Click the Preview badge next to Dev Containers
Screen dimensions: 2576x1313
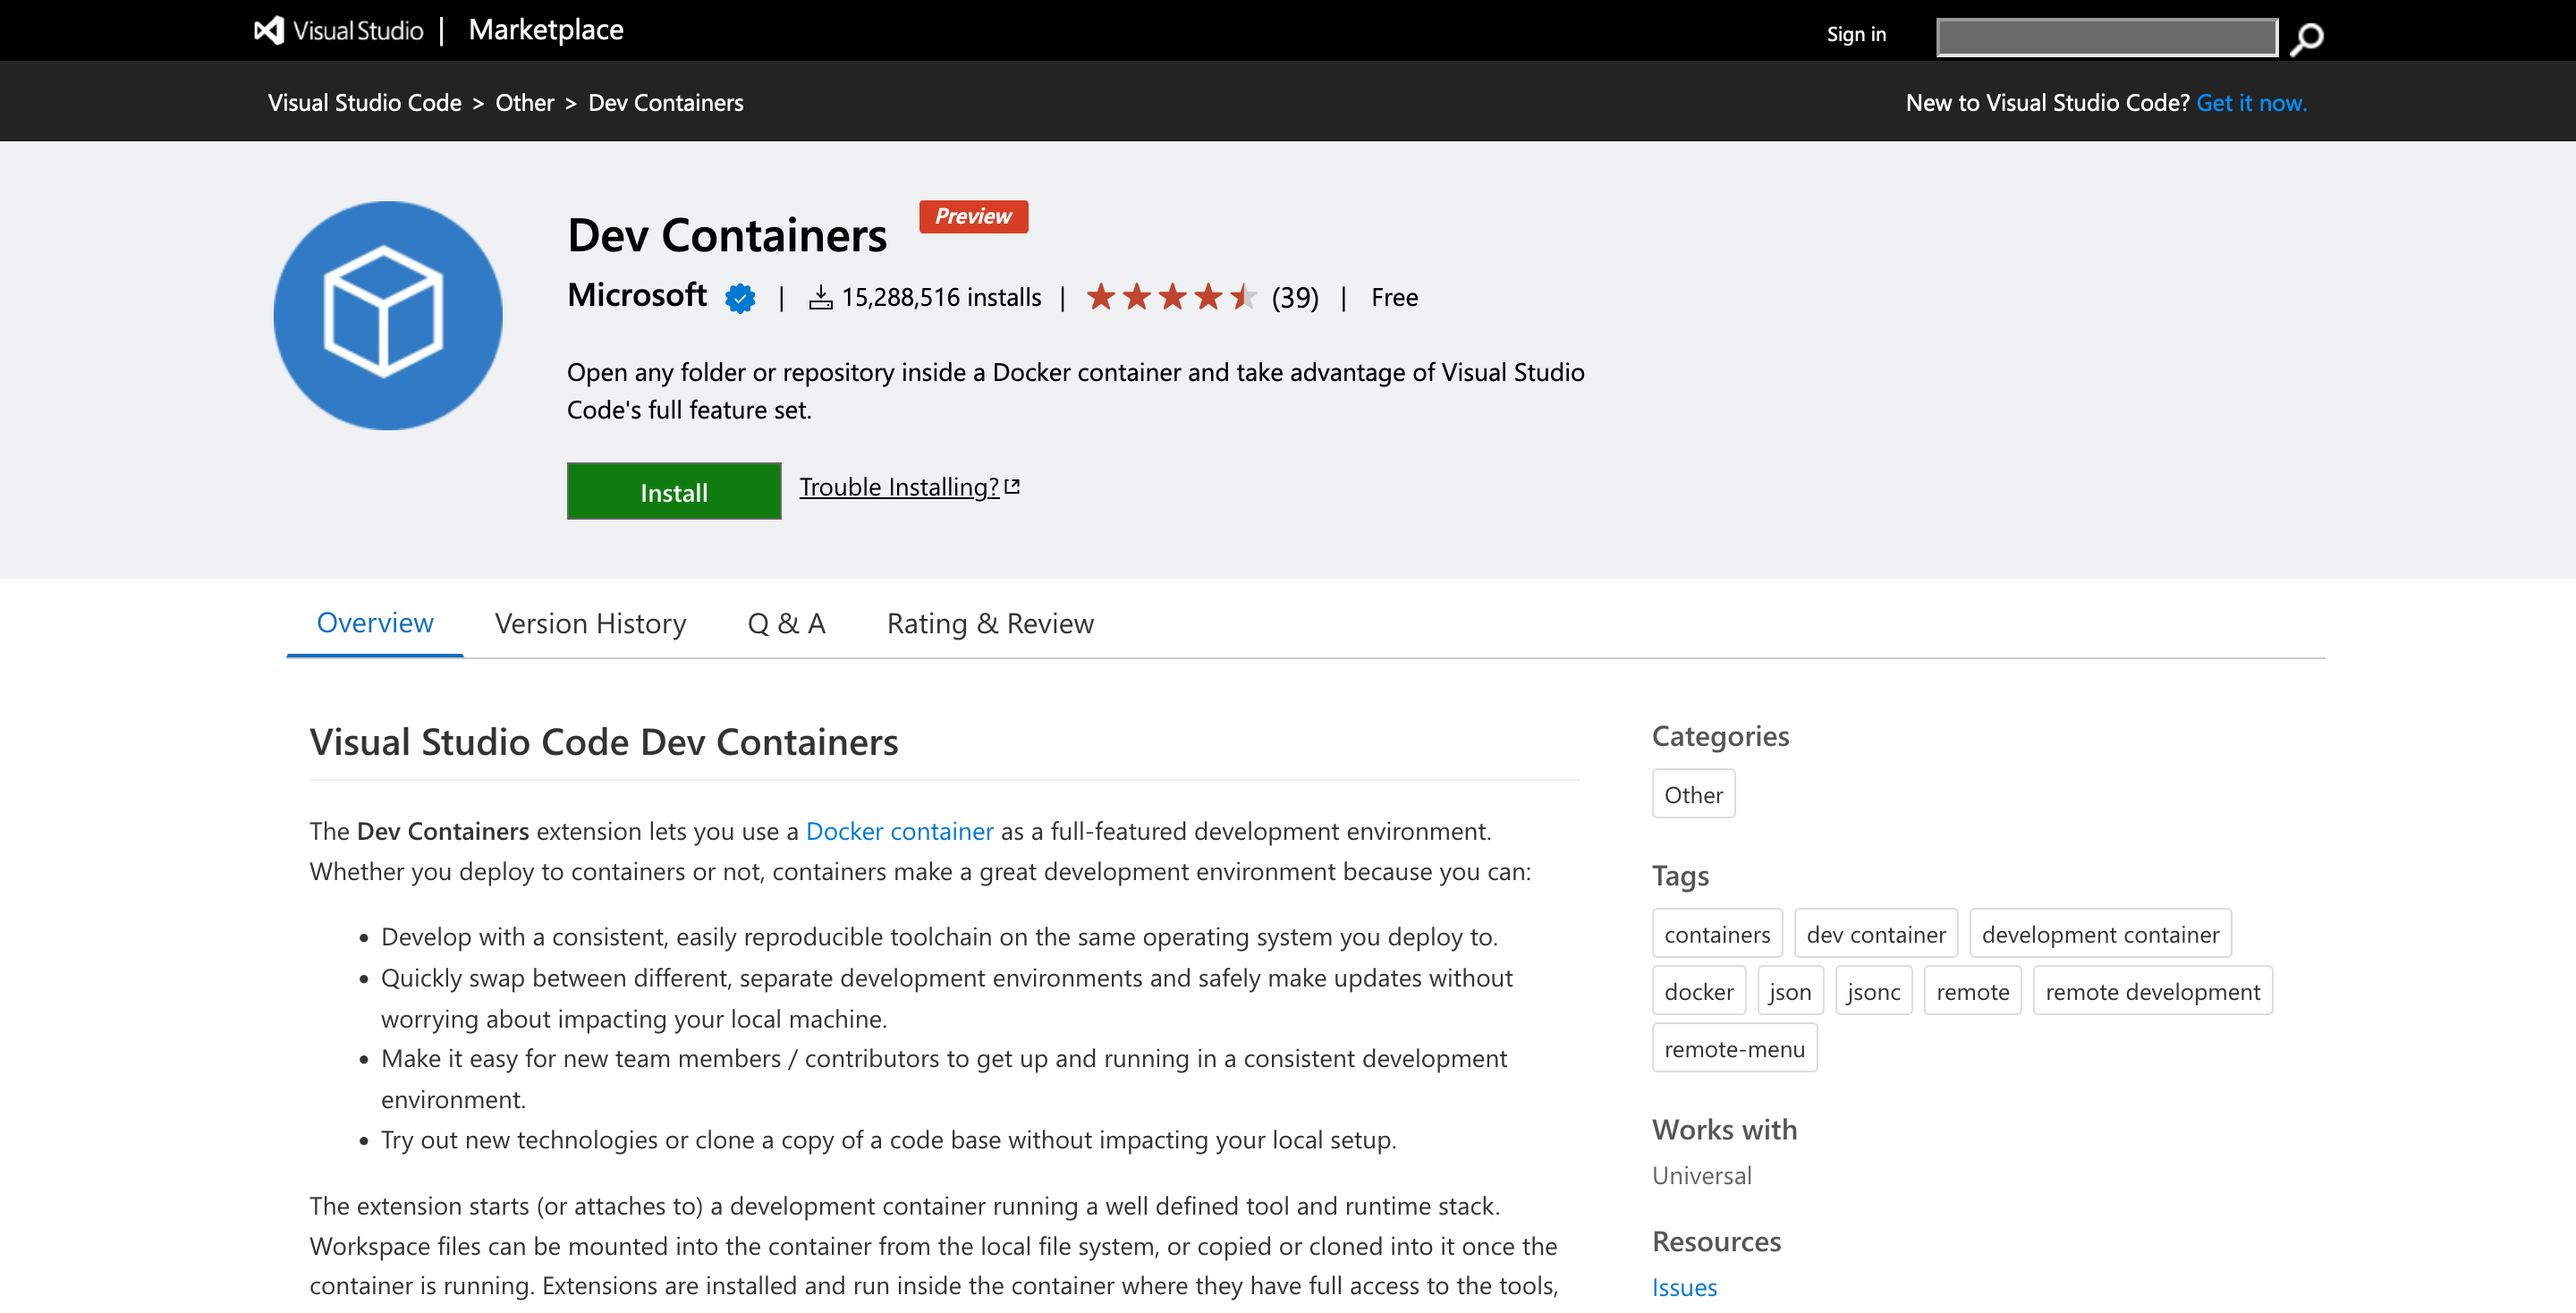tap(973, 216)
